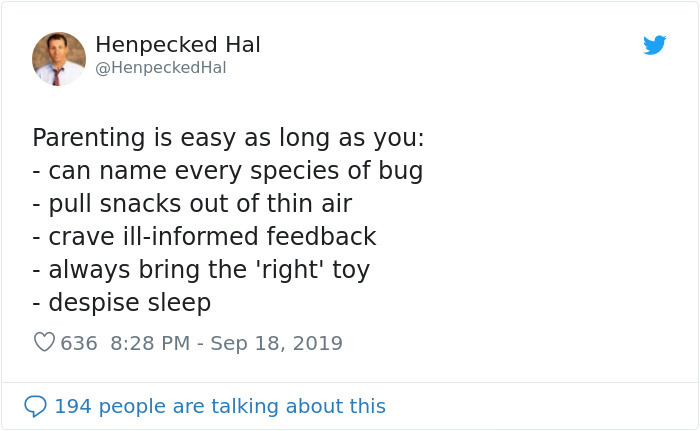
Task: Click the reply speech bubble icon
Action: [x=35, y=406]
